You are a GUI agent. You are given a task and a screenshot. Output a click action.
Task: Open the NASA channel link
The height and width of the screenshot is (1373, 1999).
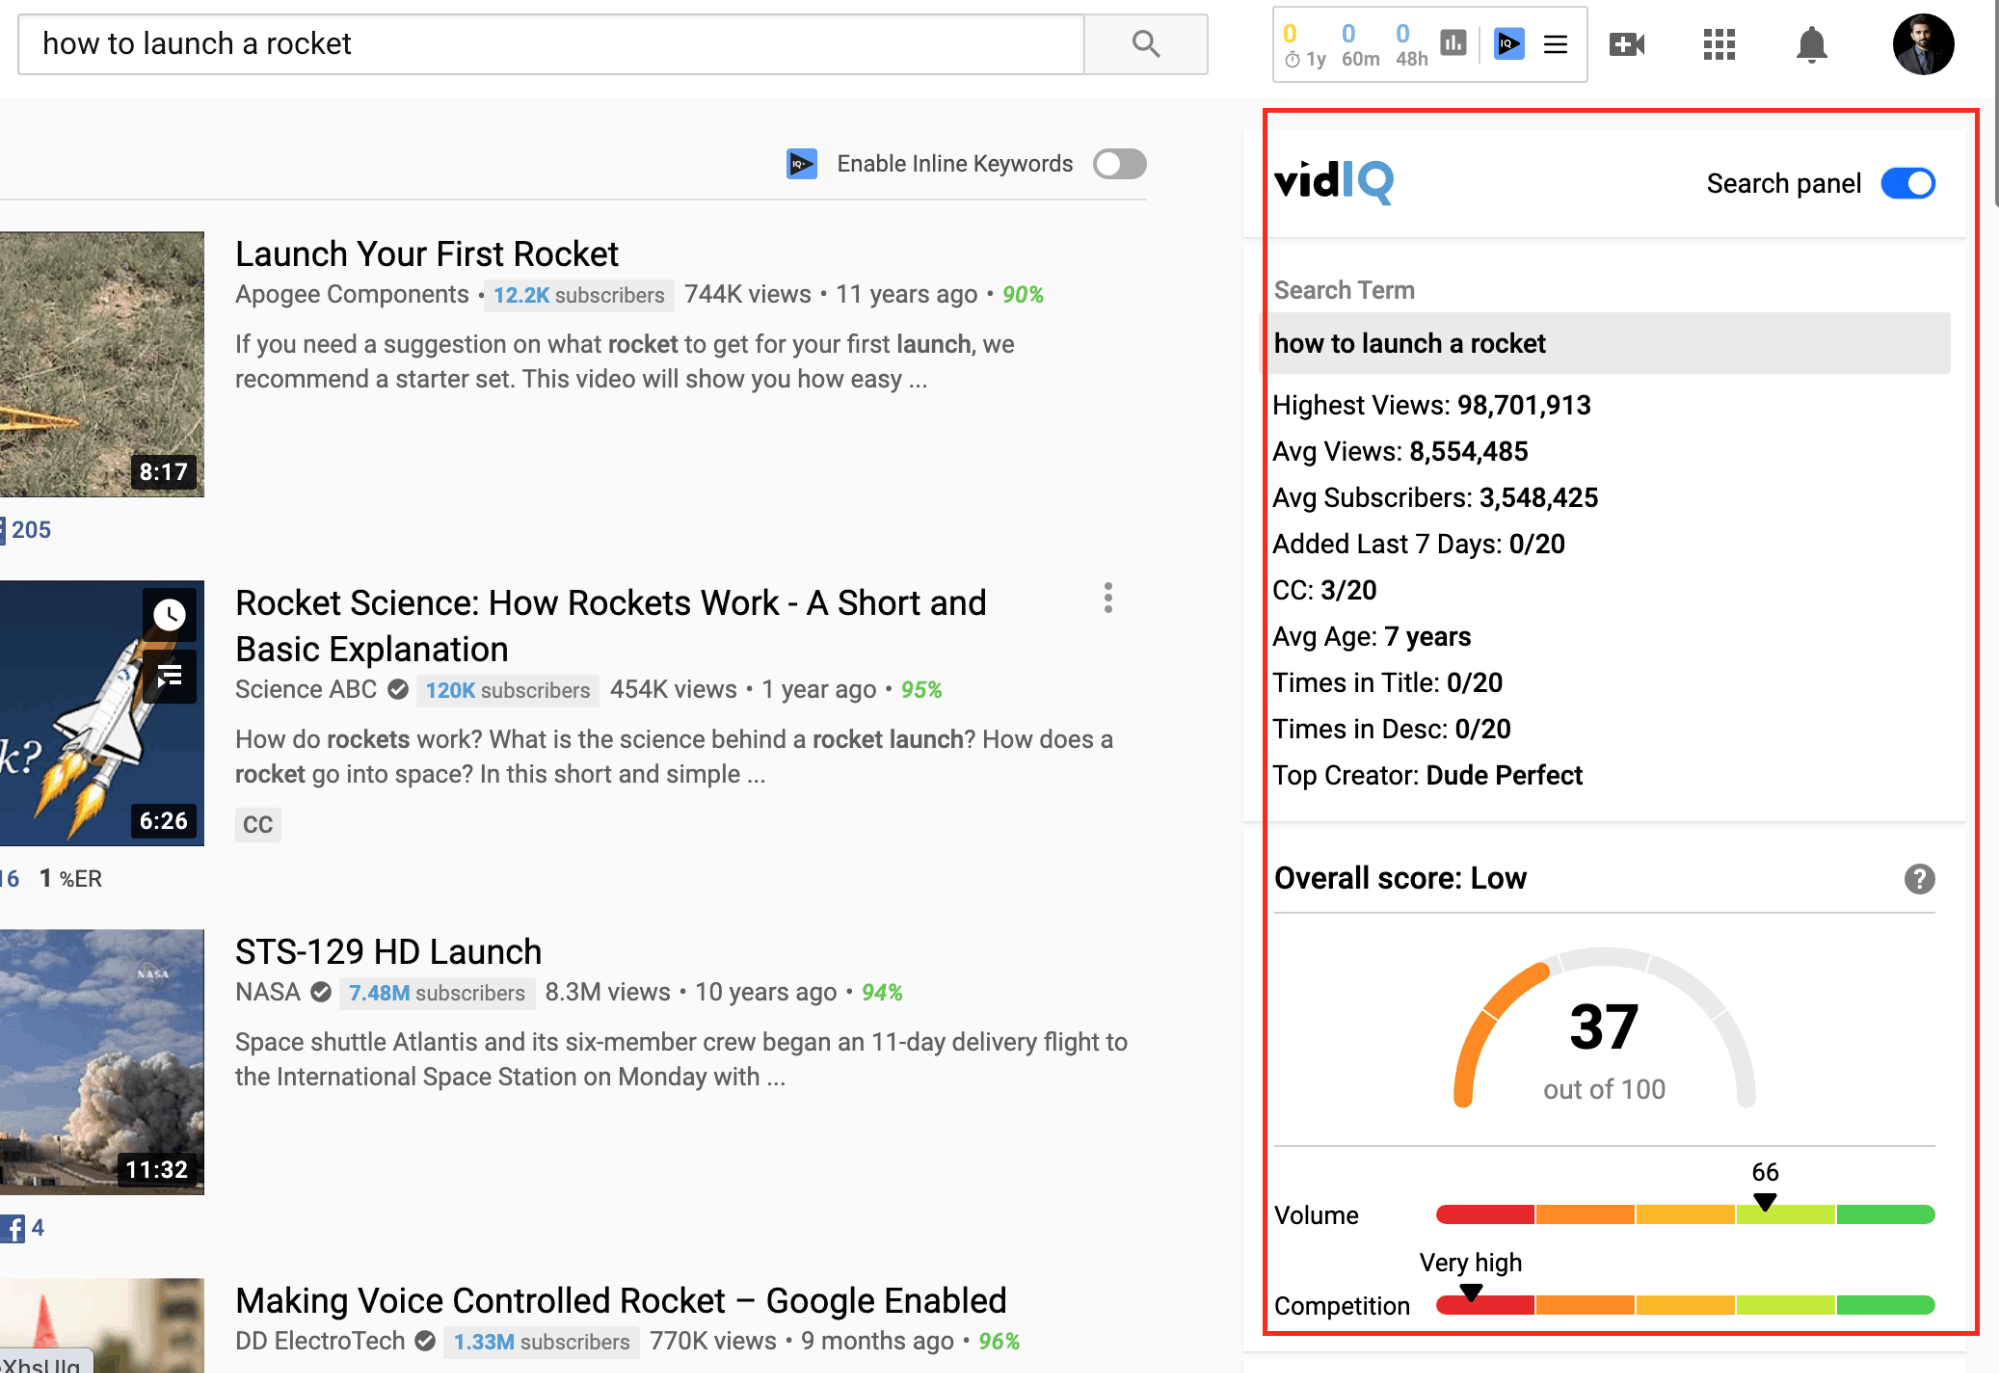click(268, 992)
